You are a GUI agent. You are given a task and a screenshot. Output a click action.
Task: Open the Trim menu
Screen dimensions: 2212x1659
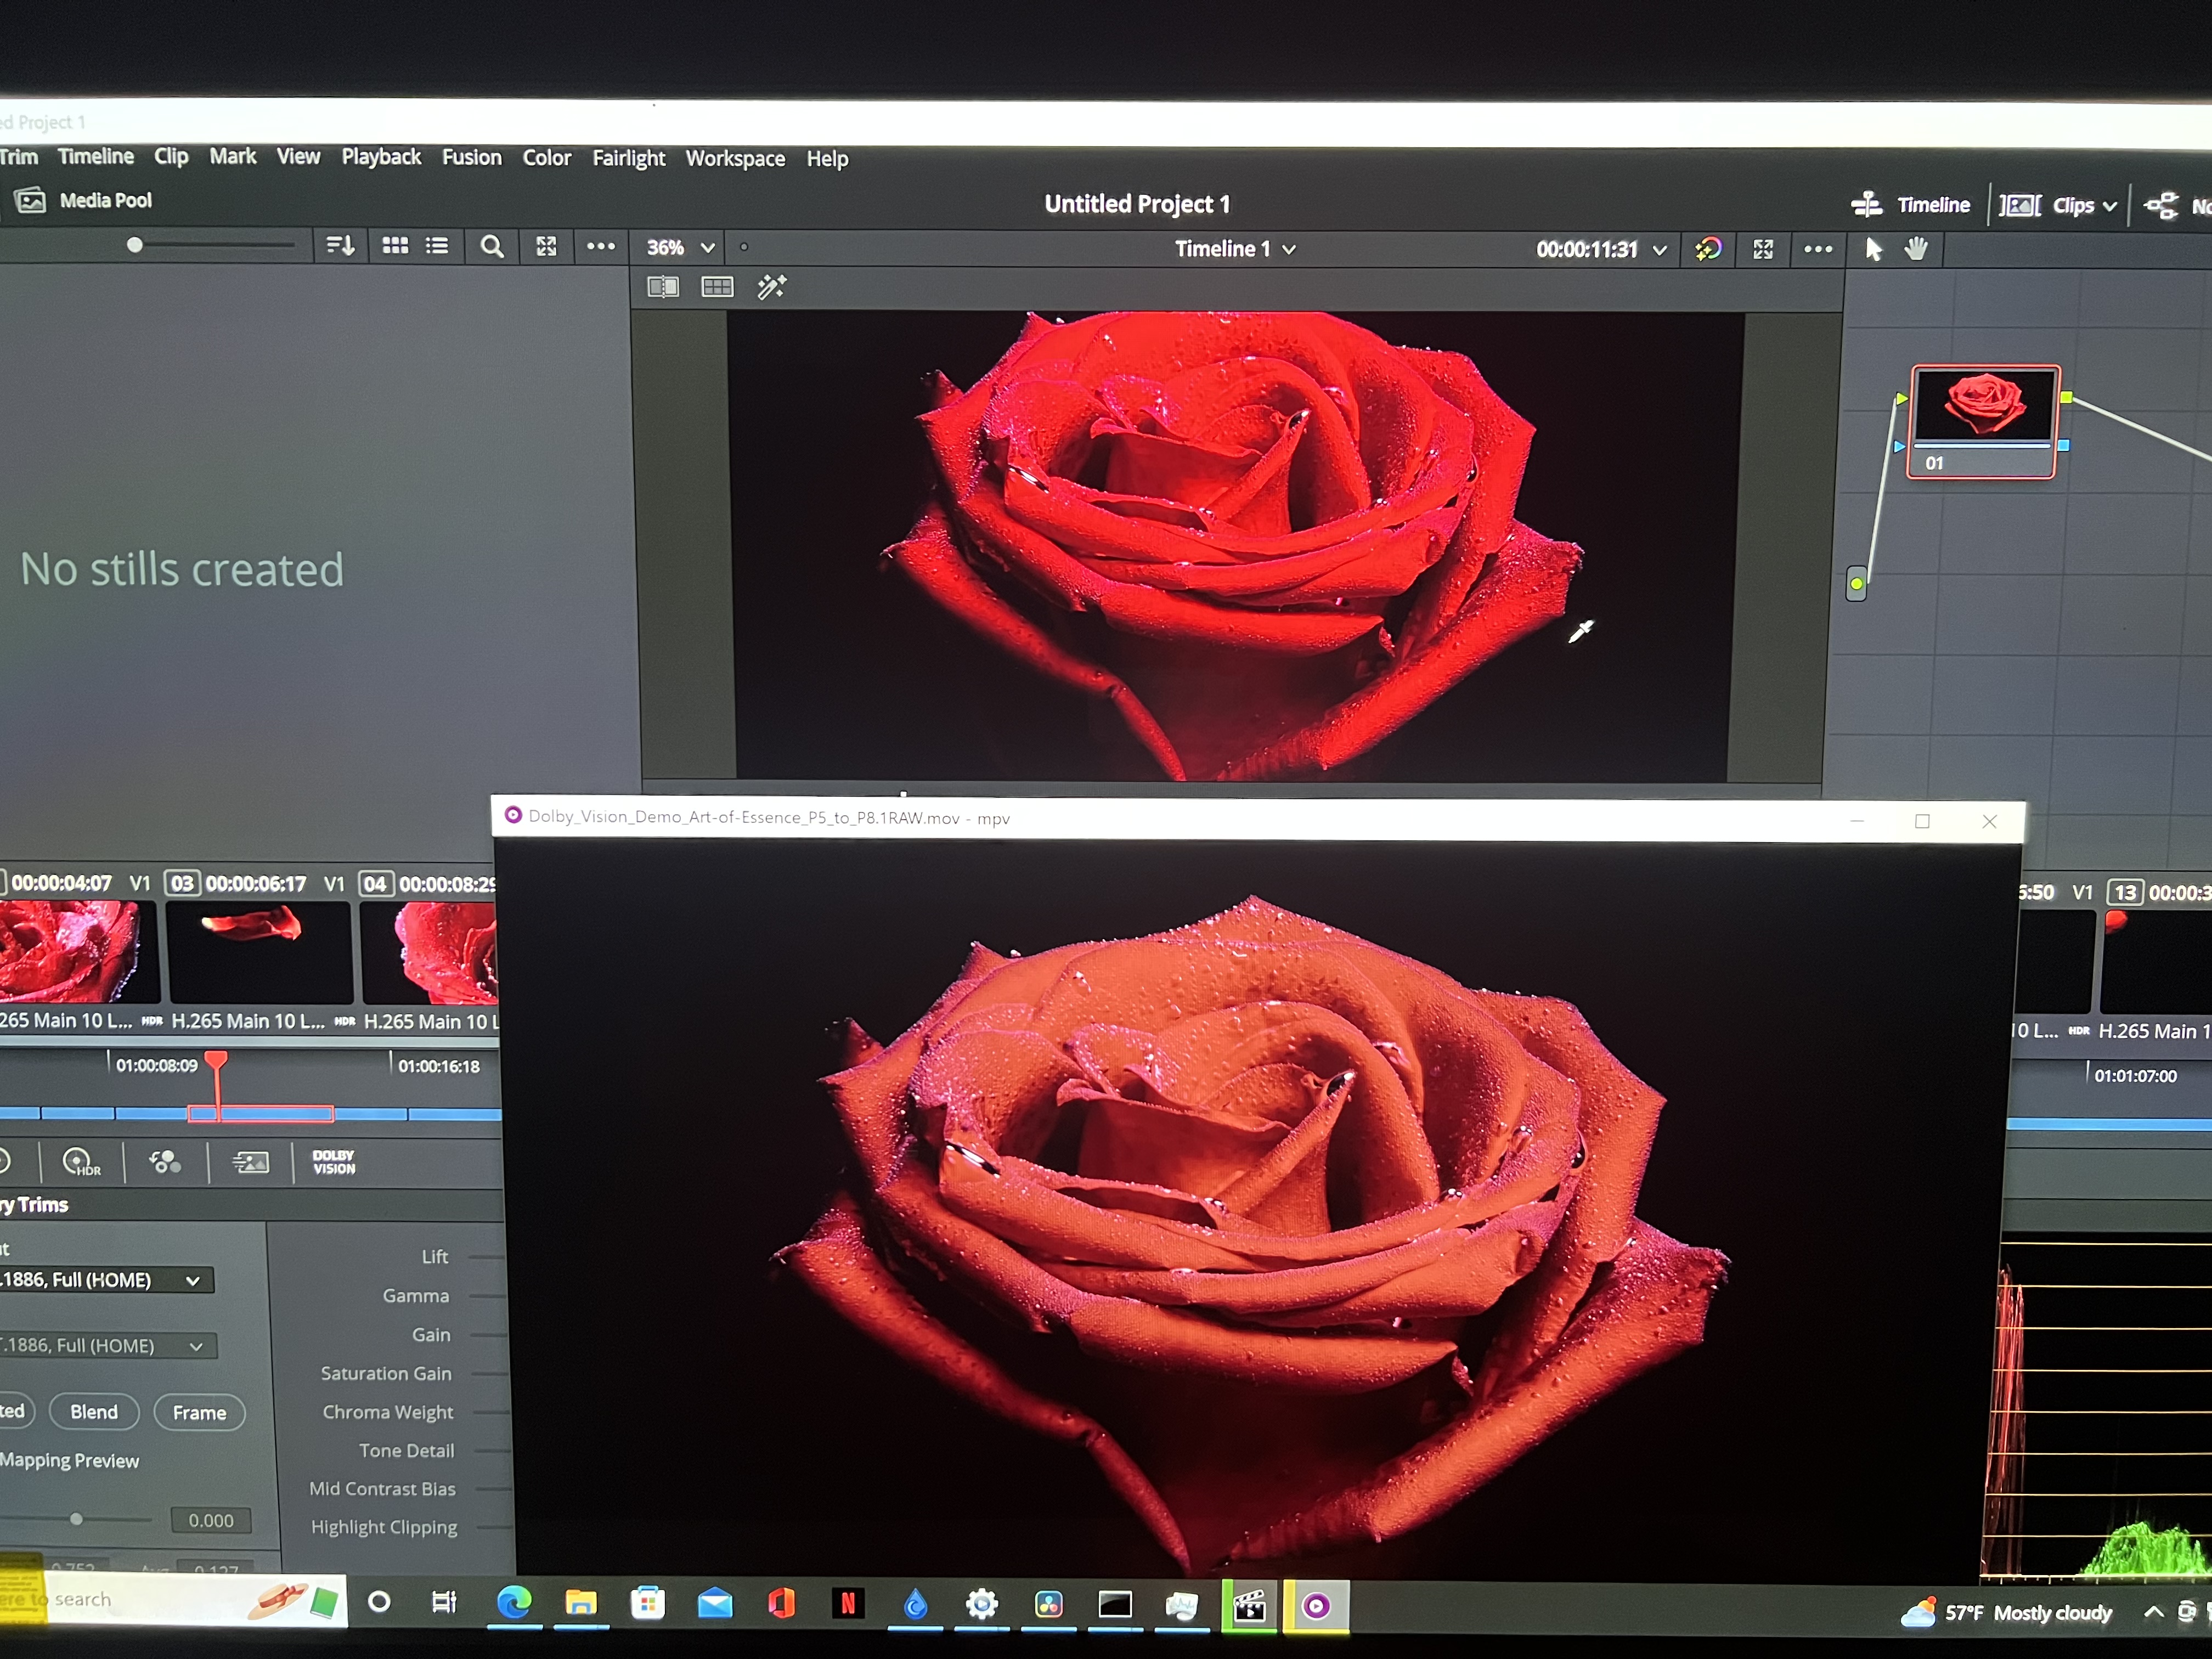coord(18,156)
